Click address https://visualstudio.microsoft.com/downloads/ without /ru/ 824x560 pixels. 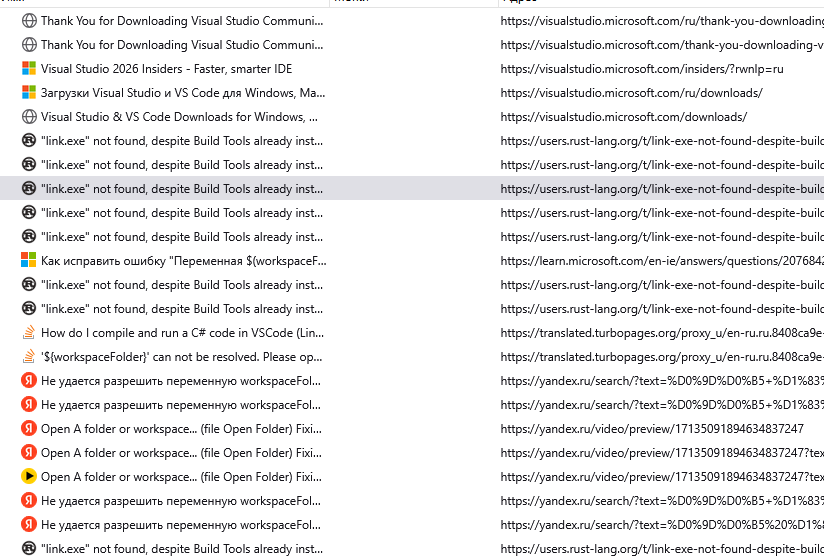[x=623, y=117]
